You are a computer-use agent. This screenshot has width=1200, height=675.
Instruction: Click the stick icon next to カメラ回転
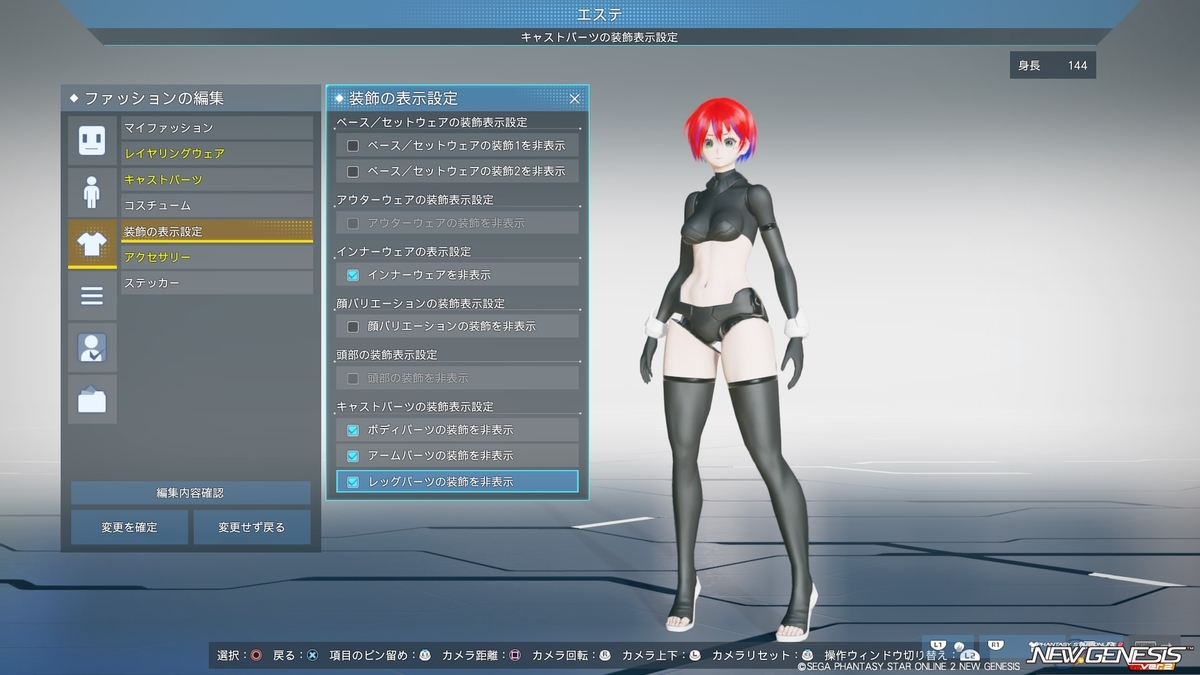tap(605, 656)
